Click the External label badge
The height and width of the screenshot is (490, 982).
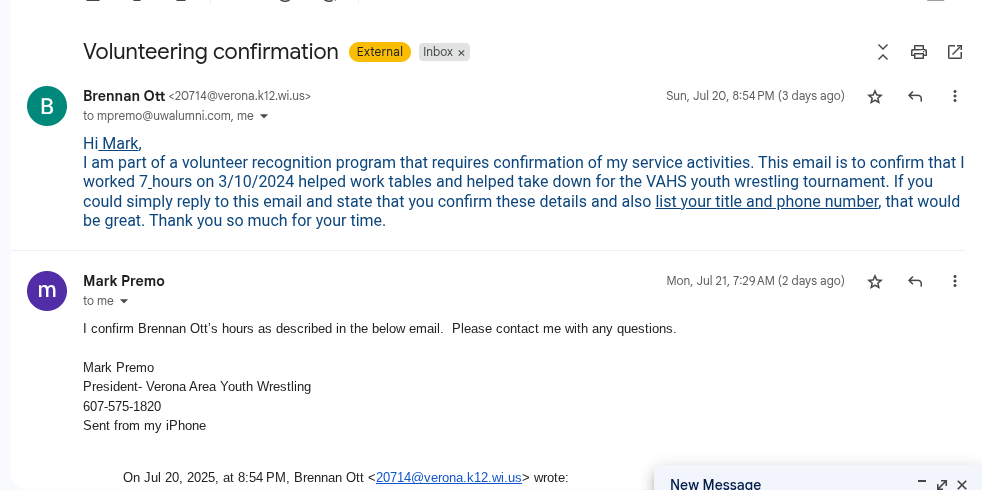(380, 52)
